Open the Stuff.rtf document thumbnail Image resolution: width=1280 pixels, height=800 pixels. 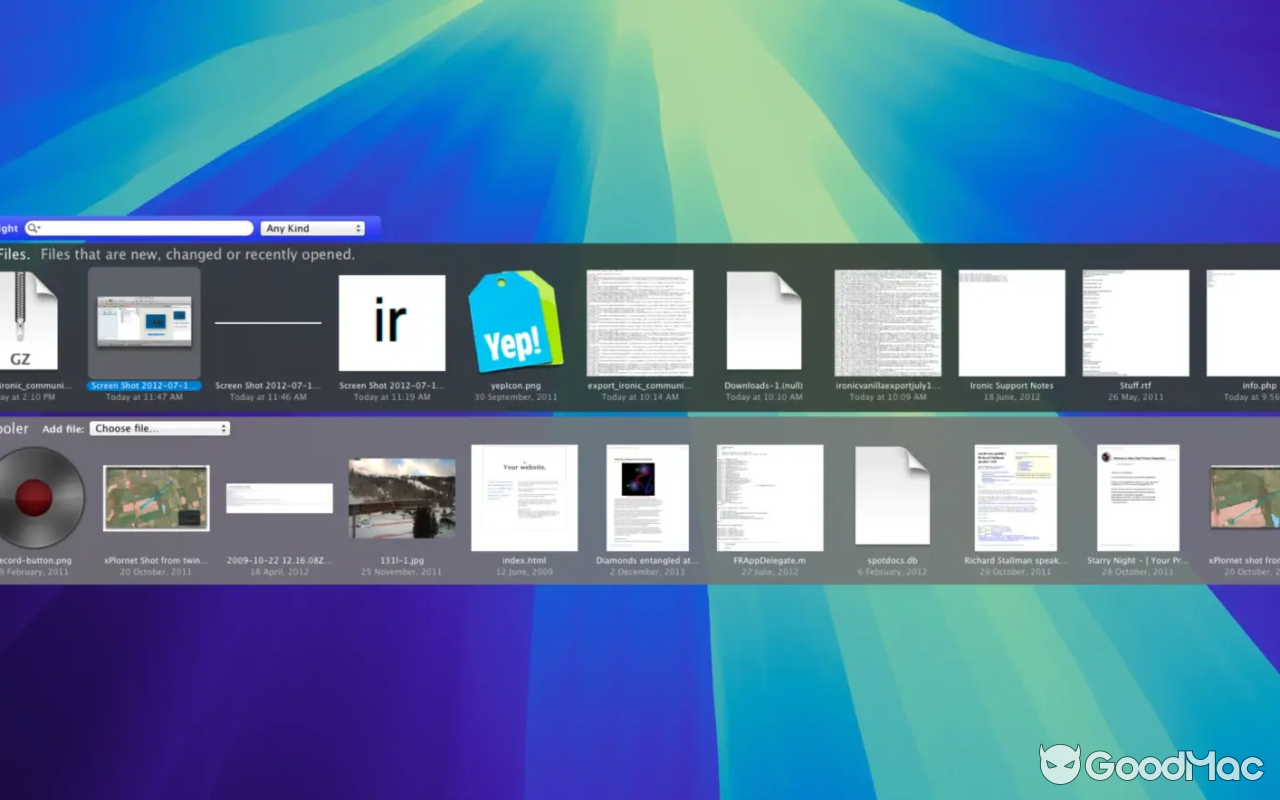(x=1135, y=323)
